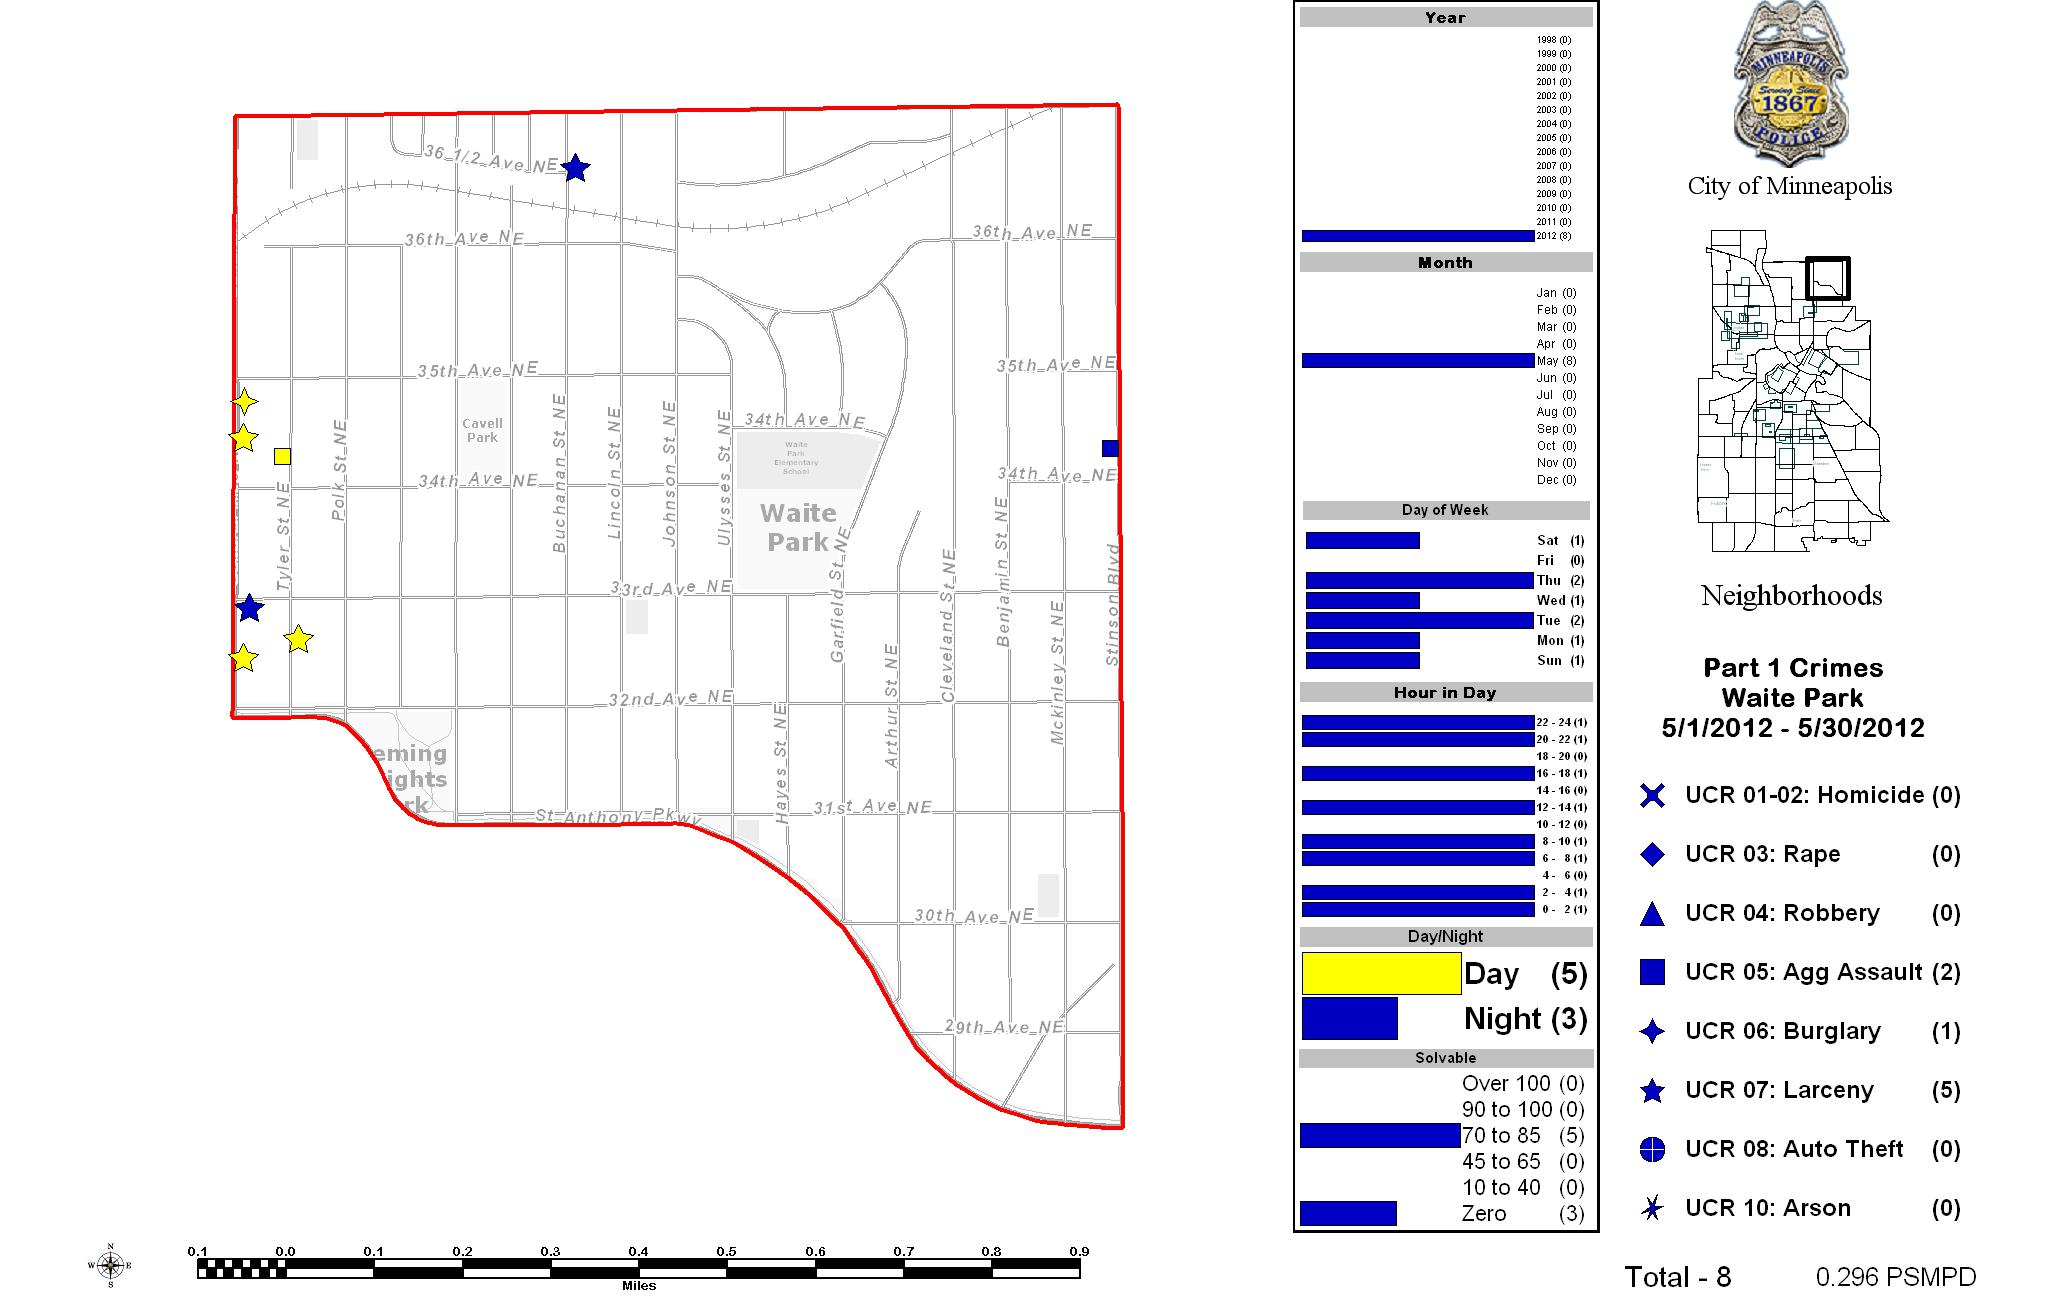Expand the Month section header

(x=1444, y=262)
